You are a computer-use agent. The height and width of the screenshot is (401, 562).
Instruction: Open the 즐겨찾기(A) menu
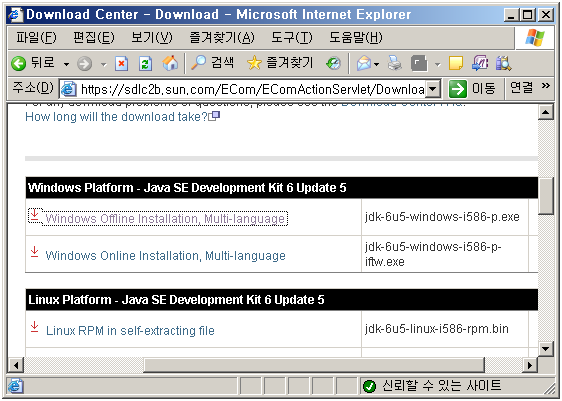(222, 37)
